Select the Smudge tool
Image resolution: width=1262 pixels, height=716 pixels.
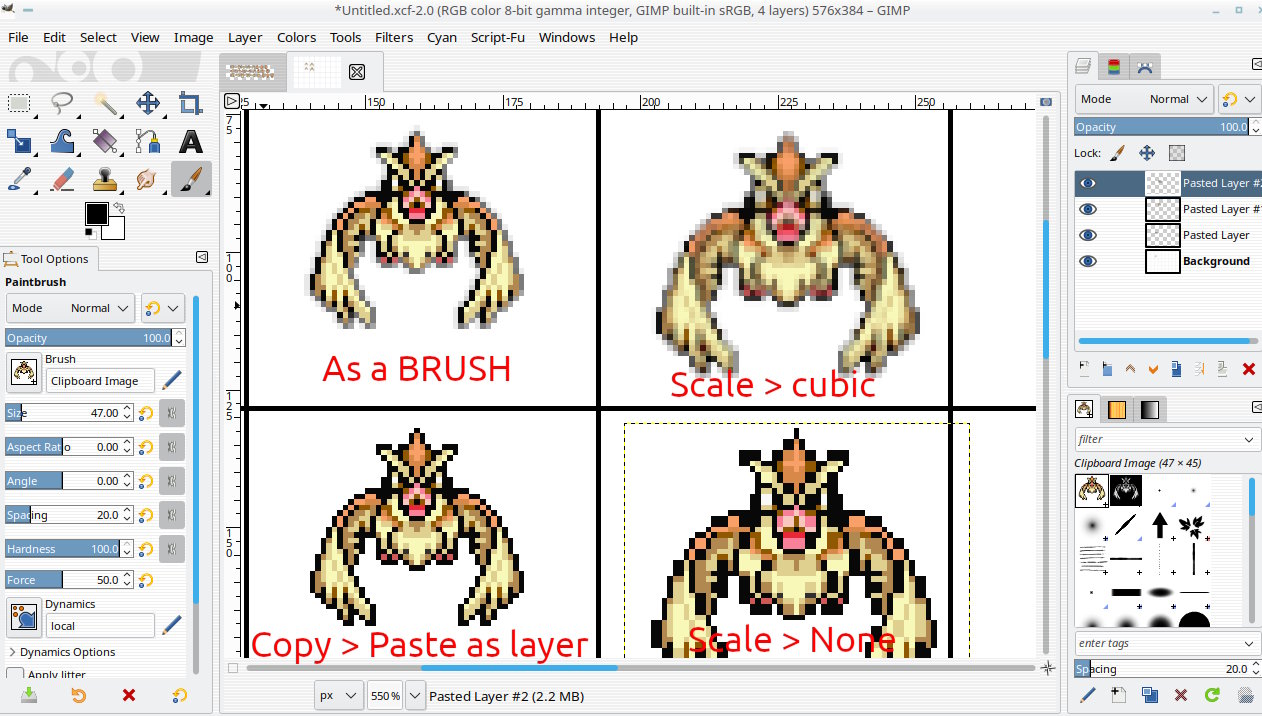click(x=148, y=179)
